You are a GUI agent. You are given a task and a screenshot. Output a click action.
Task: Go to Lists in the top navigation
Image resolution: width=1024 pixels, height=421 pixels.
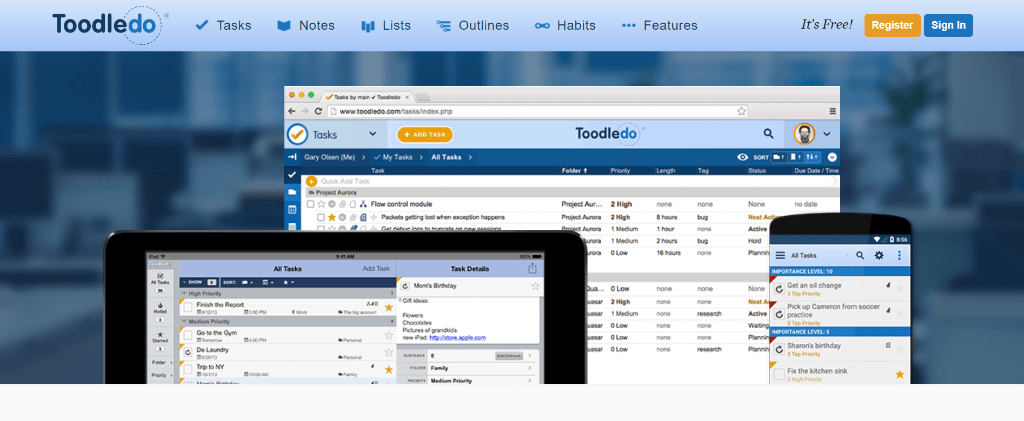pyautogui.click(x=386, y=25)
